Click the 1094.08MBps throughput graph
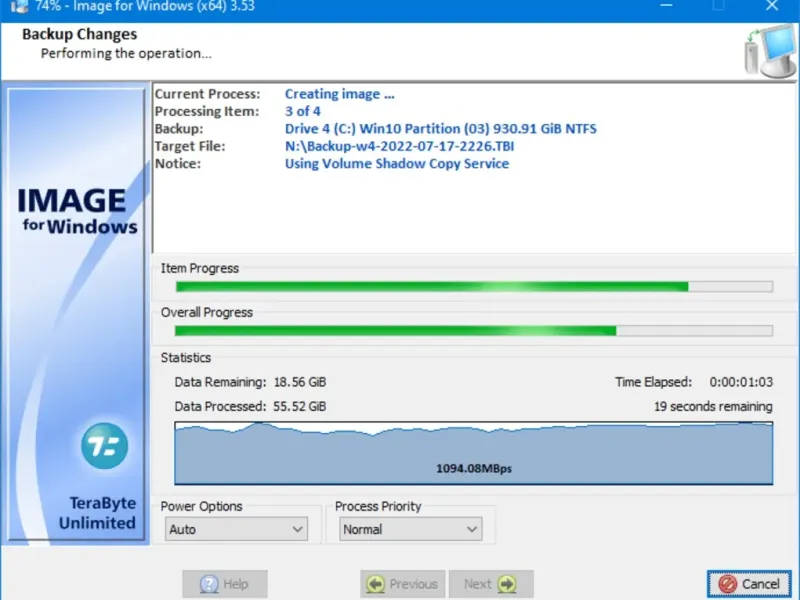Viewport: 800px width, 600px height. pos(473,453)
